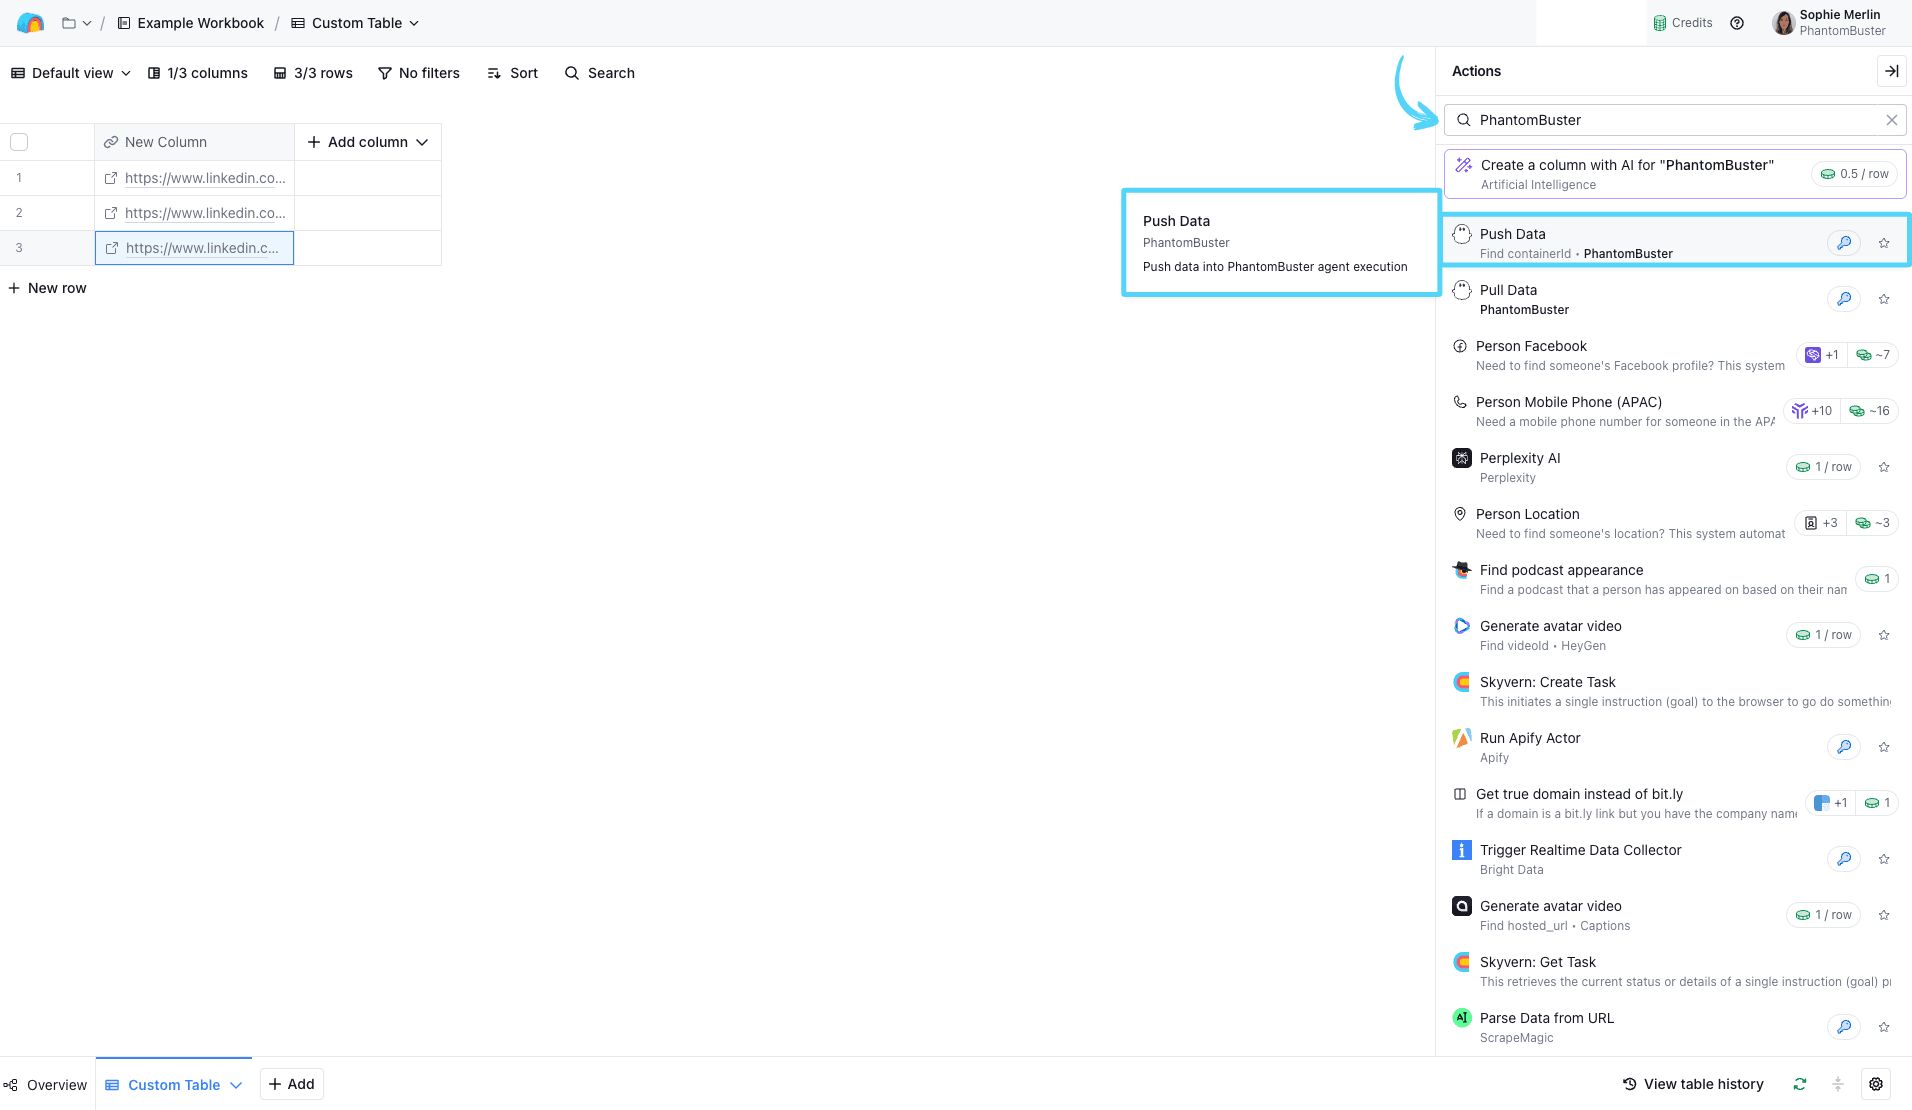Viewport: 1912px width, 1110px height.
Task: Add a New row
Action: pos(47,288)
